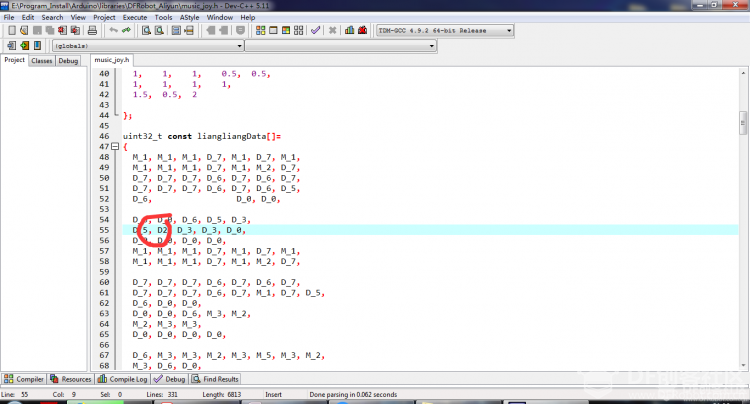Click the Print icon in the toolbar
This screenshot has width=750, height=404.
[x=92, y=30]
